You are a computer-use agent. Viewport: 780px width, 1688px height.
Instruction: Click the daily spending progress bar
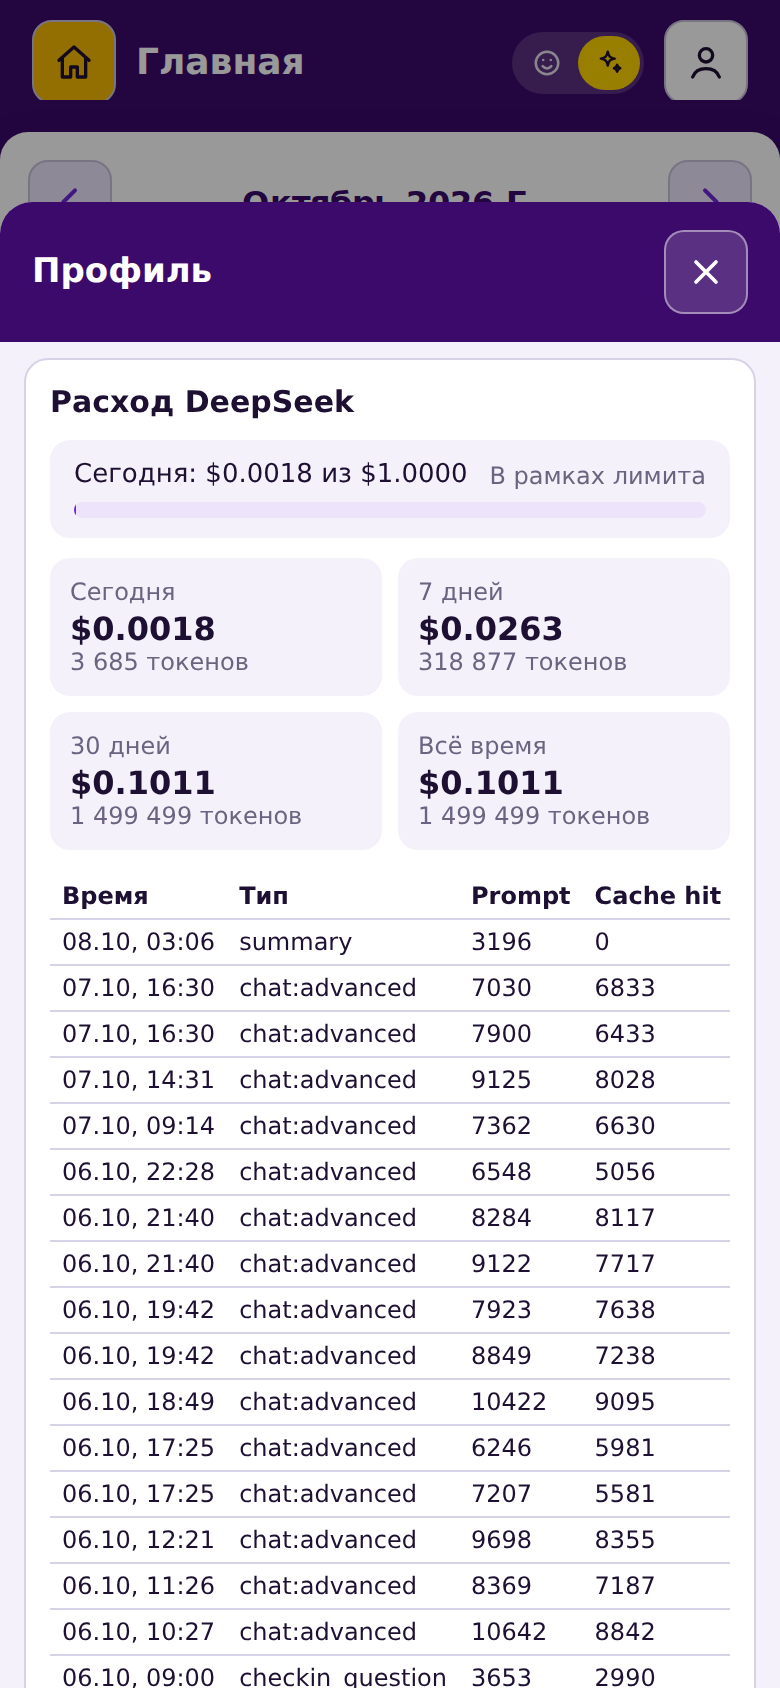click(390, 510)
